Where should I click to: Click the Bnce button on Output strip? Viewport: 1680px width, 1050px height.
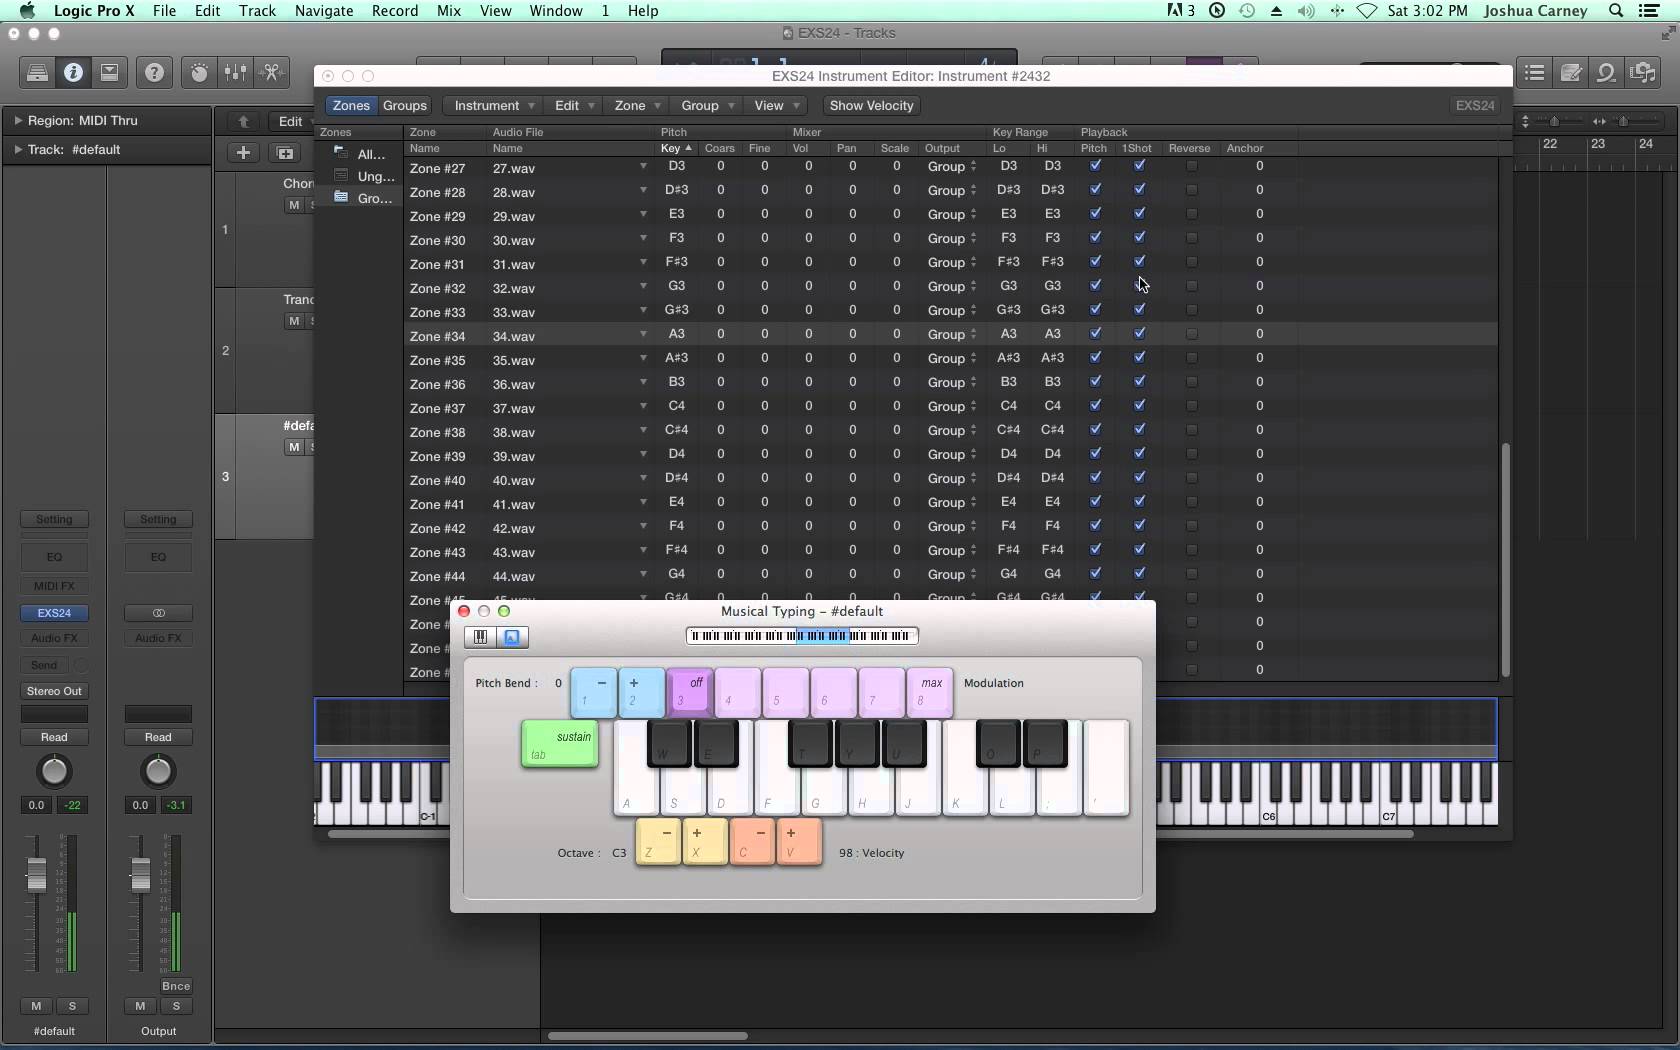point(176,986)
